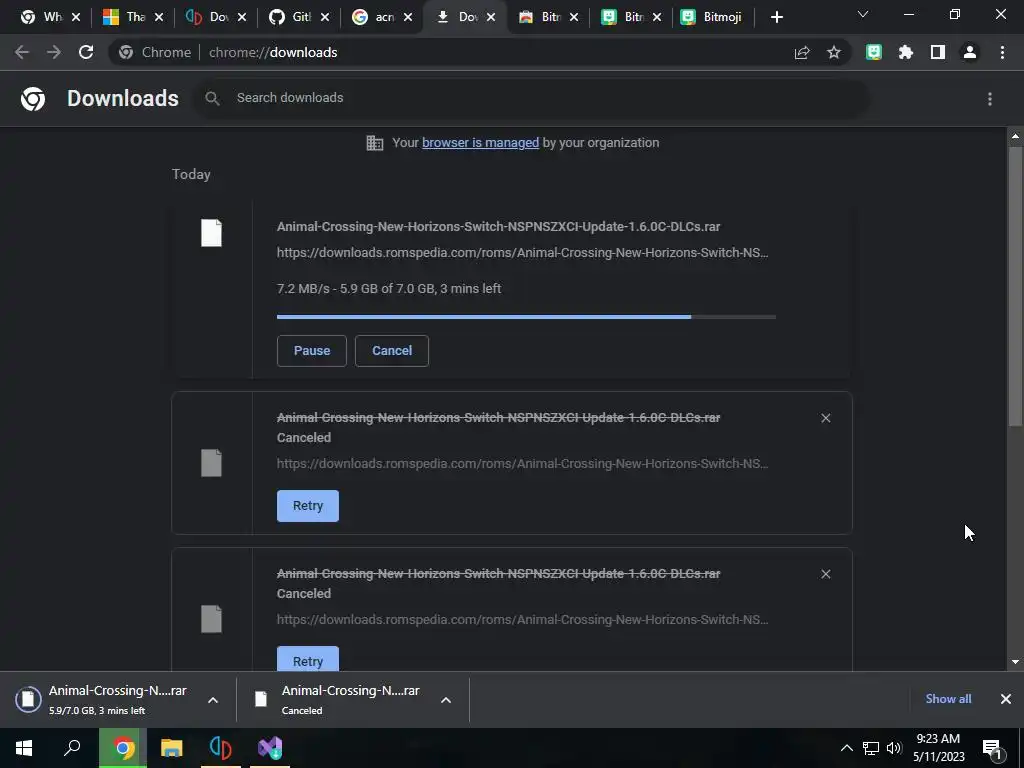Open Visual Studio from taskbar

[270, 748]
